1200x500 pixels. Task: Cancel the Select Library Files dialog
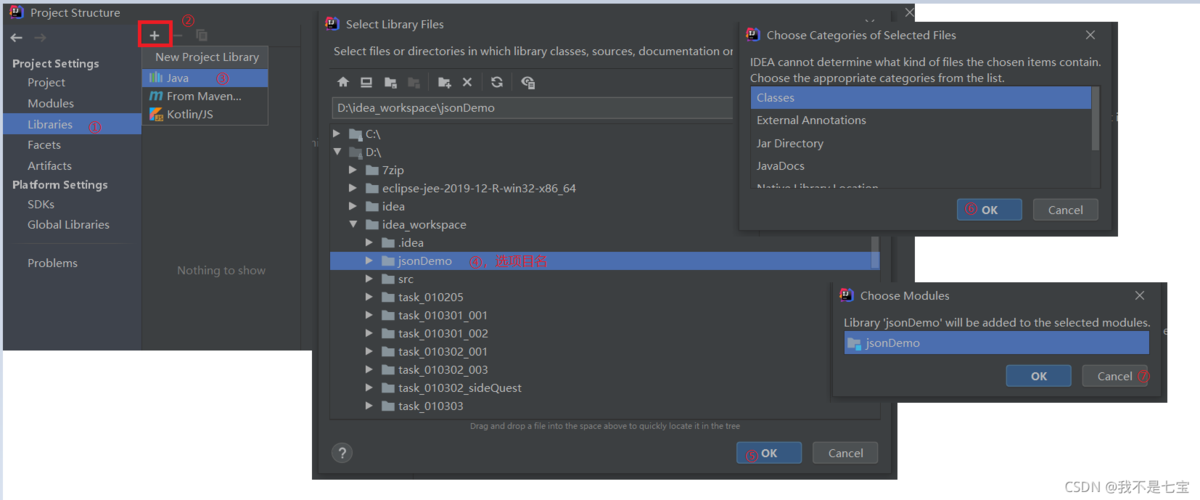coord(845,453)
